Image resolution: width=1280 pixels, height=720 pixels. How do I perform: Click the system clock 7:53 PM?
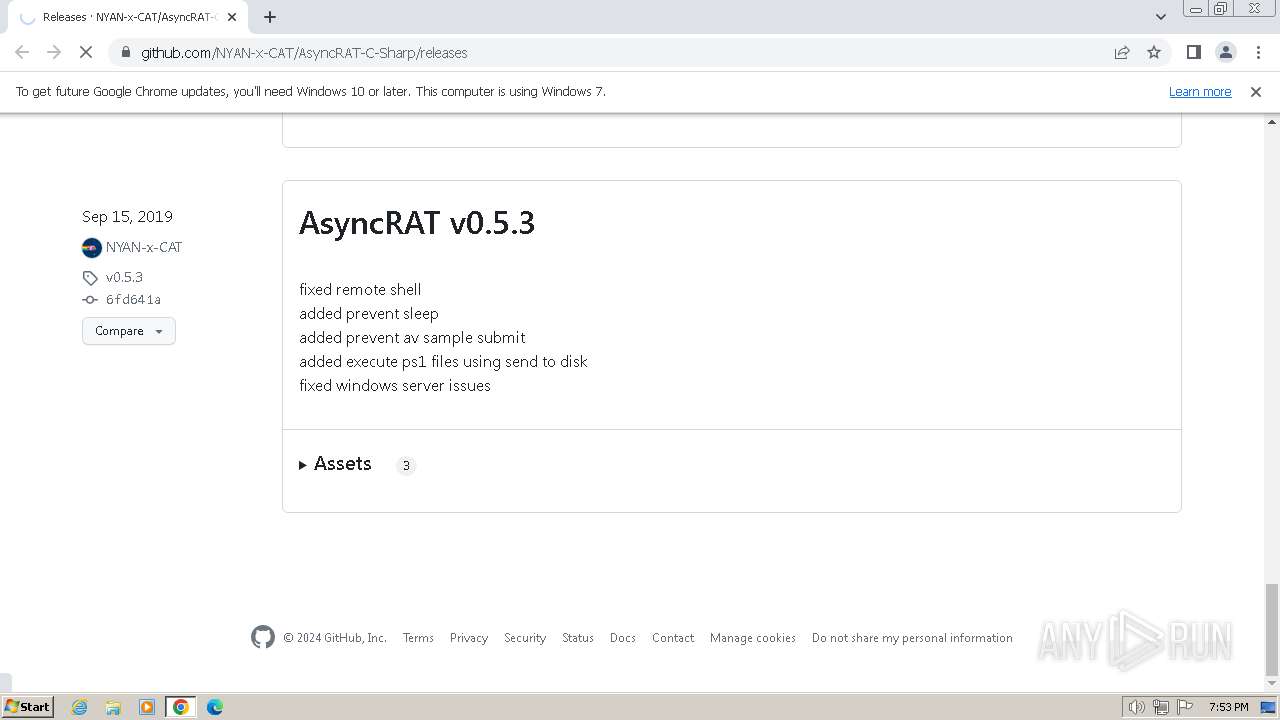click(1228, 707)
